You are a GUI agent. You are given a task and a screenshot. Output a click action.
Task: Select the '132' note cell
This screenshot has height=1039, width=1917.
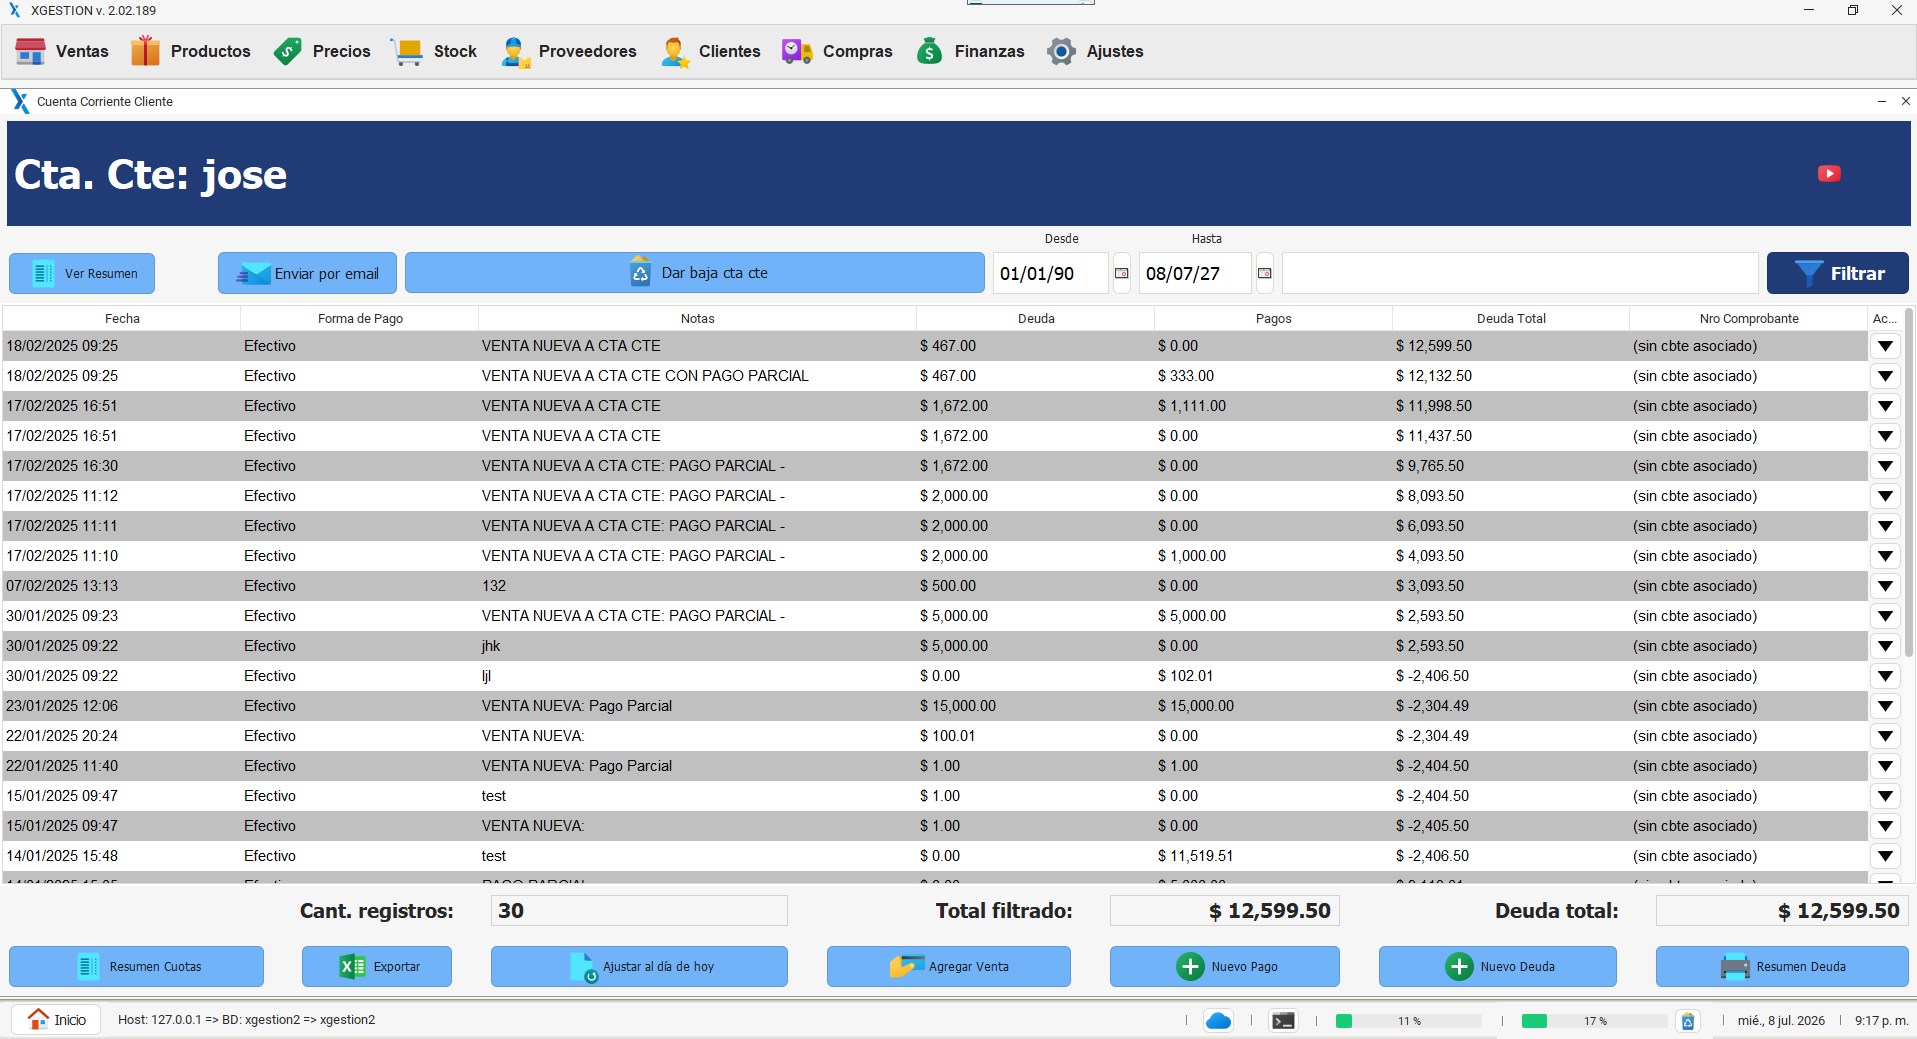pos(697,586)
